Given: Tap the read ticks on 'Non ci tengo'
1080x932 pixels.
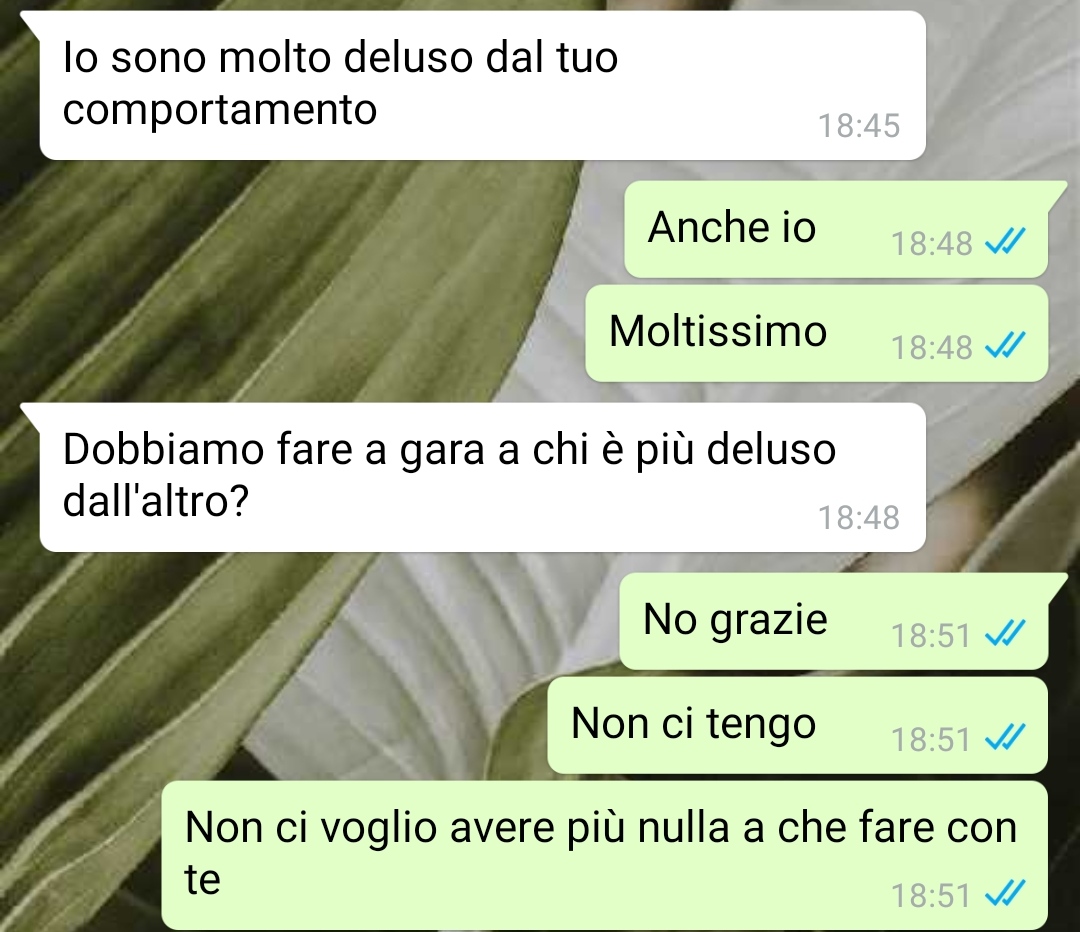Looking at the screenshot, I should tap(1005, 738).
